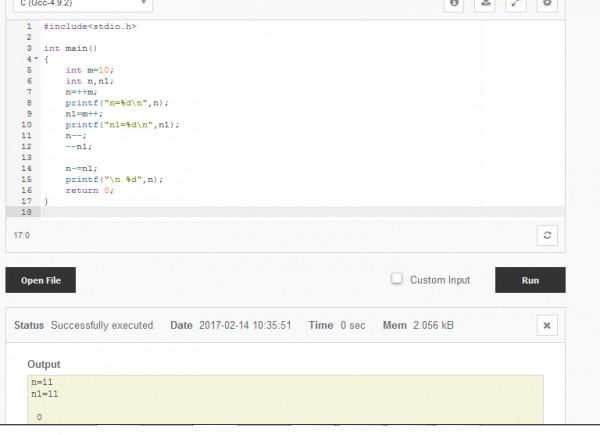Place cursor on the #include<stdio.h> line
Screen dimensions: 600x435
90,26
